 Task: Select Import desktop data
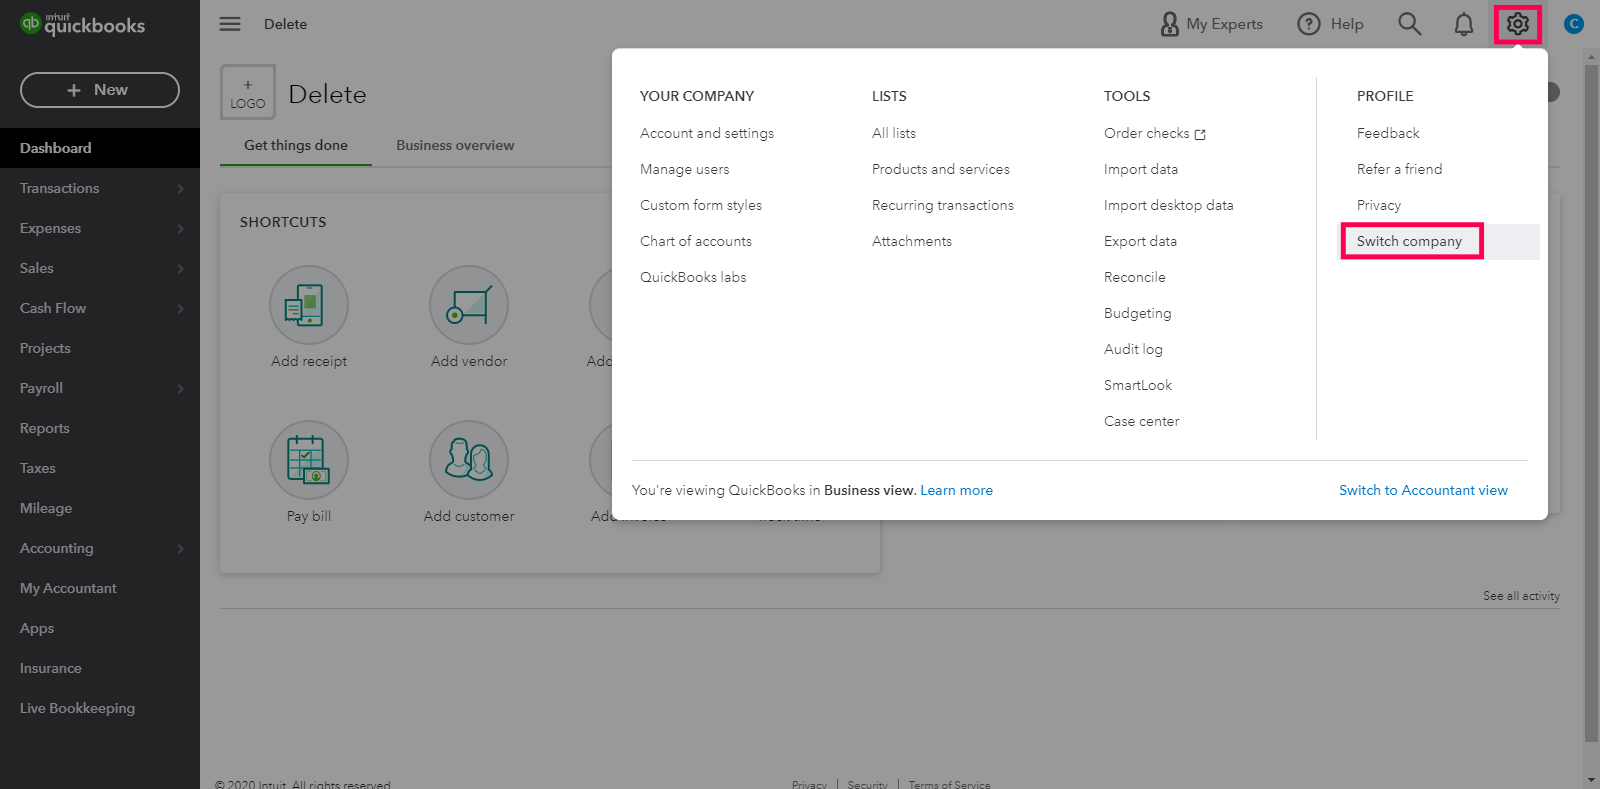pyautogui.click(x=1169, y=205)
